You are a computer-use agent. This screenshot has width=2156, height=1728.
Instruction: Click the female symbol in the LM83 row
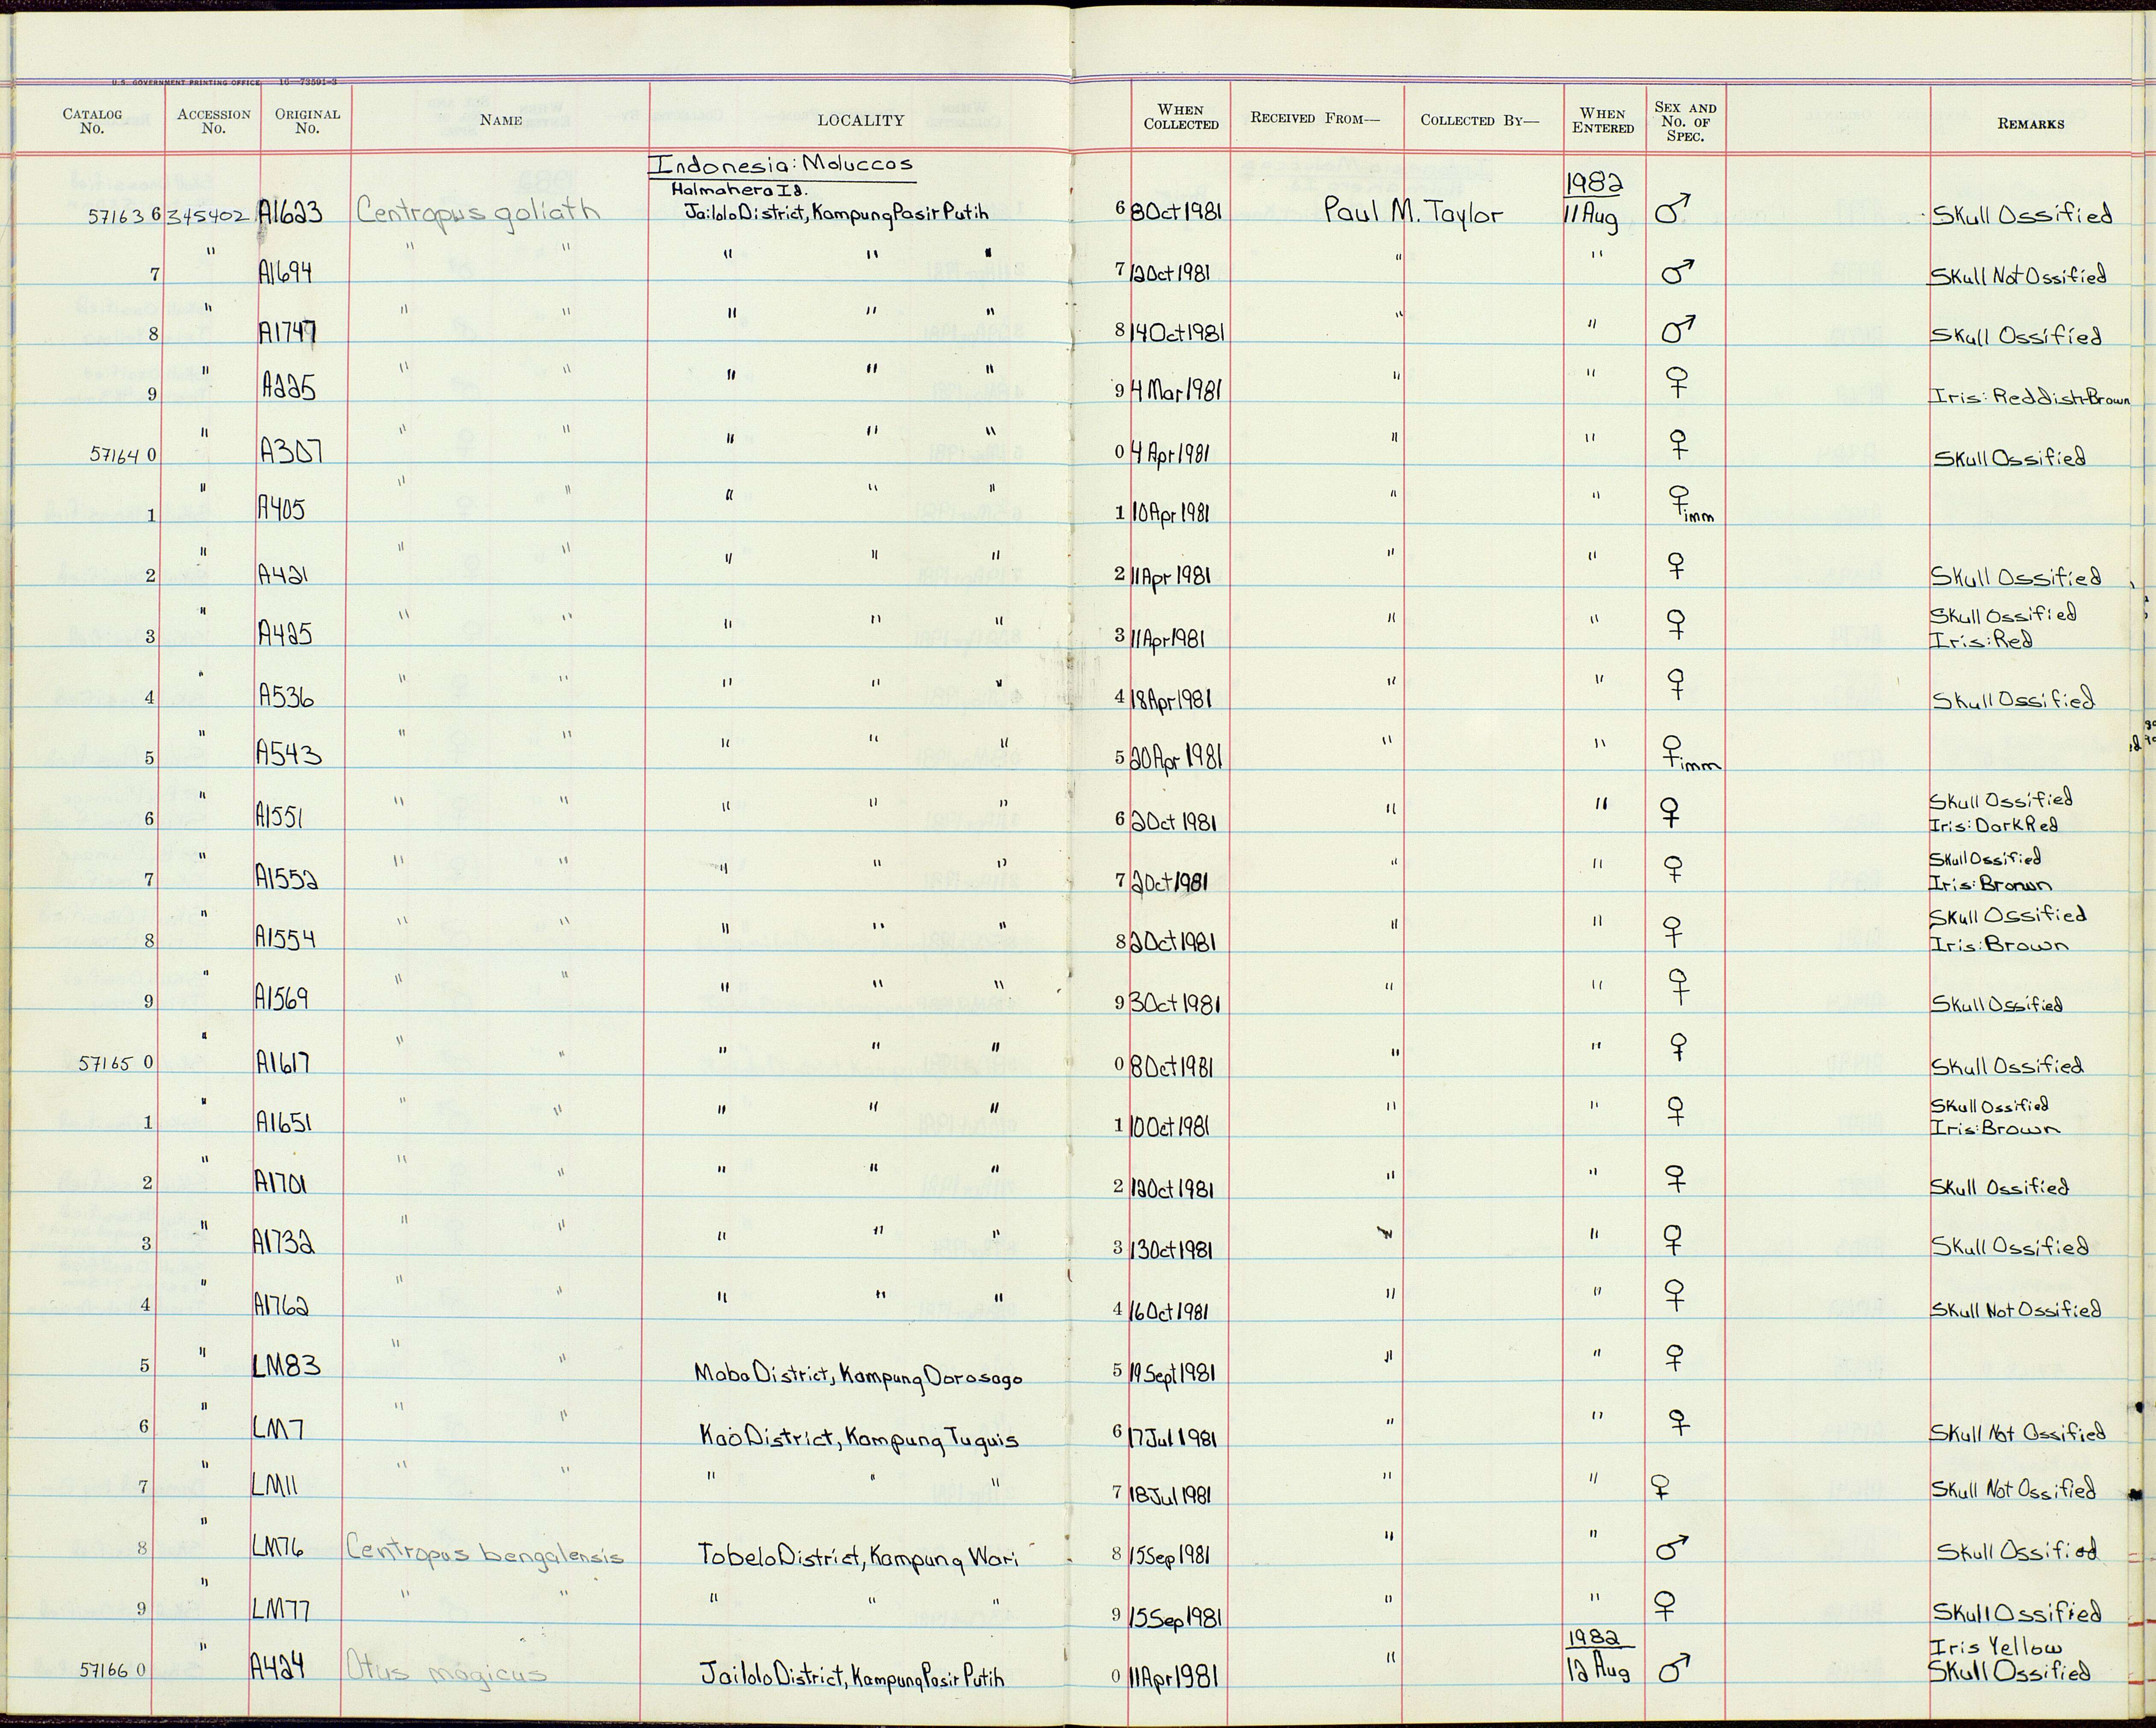1675,1357
